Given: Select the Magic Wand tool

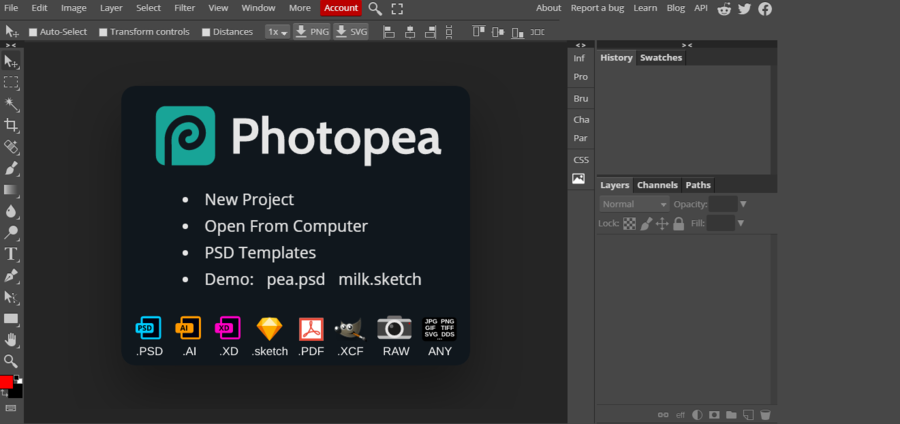Looking at the screenshot, I should [11, 104].
